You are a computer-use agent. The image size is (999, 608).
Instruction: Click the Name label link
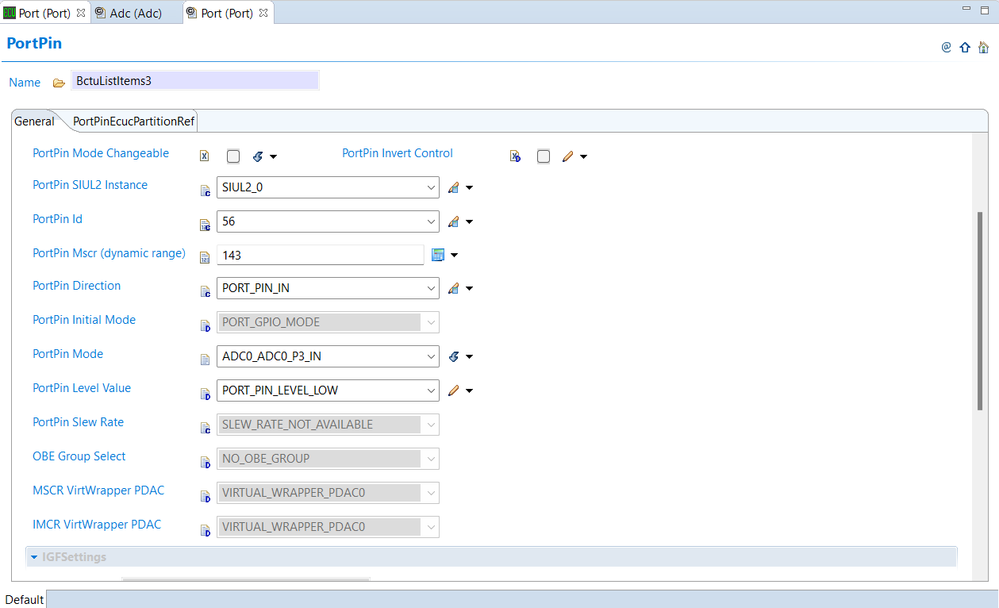(x=25, y=82)
